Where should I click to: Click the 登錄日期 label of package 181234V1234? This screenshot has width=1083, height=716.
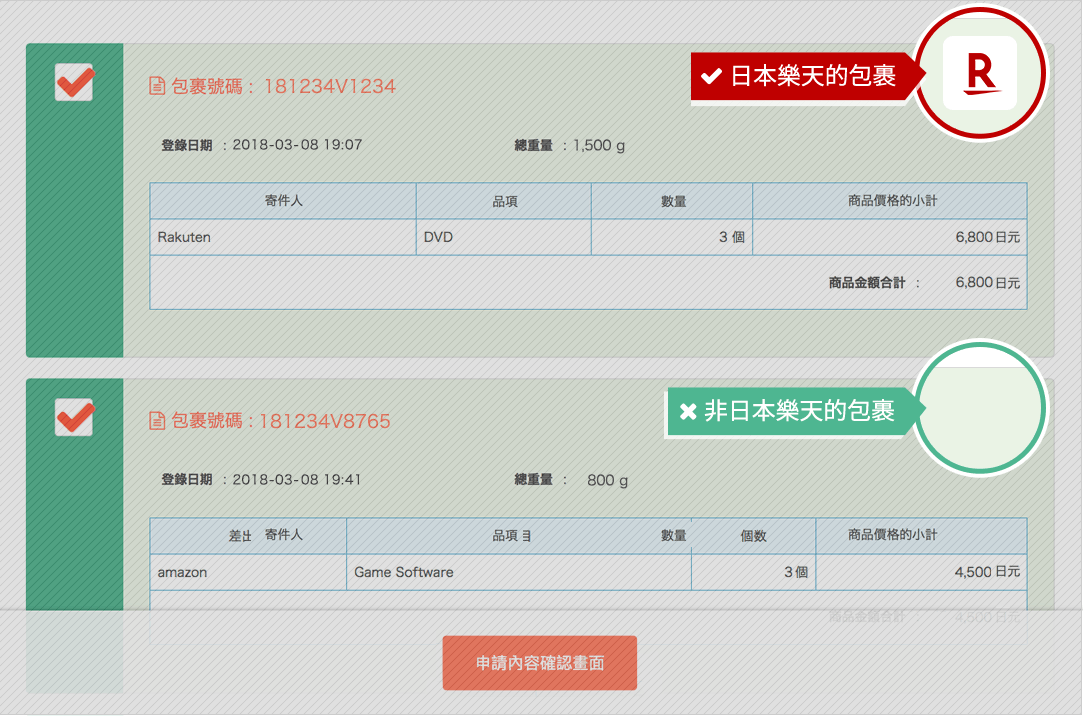point(186,145)
